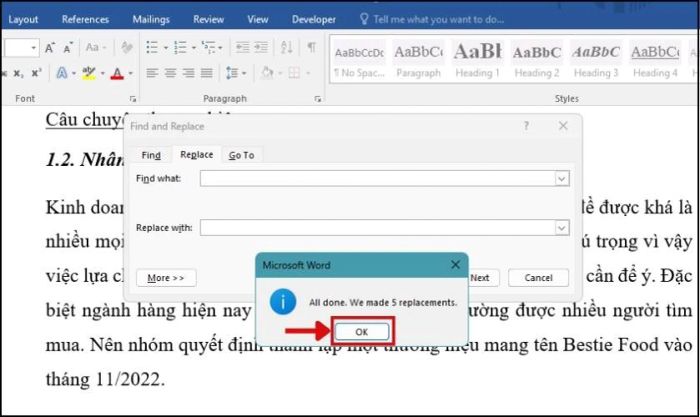Expand the Shading dropdown arrow
700x417 pixels.
tap(280, 73)
